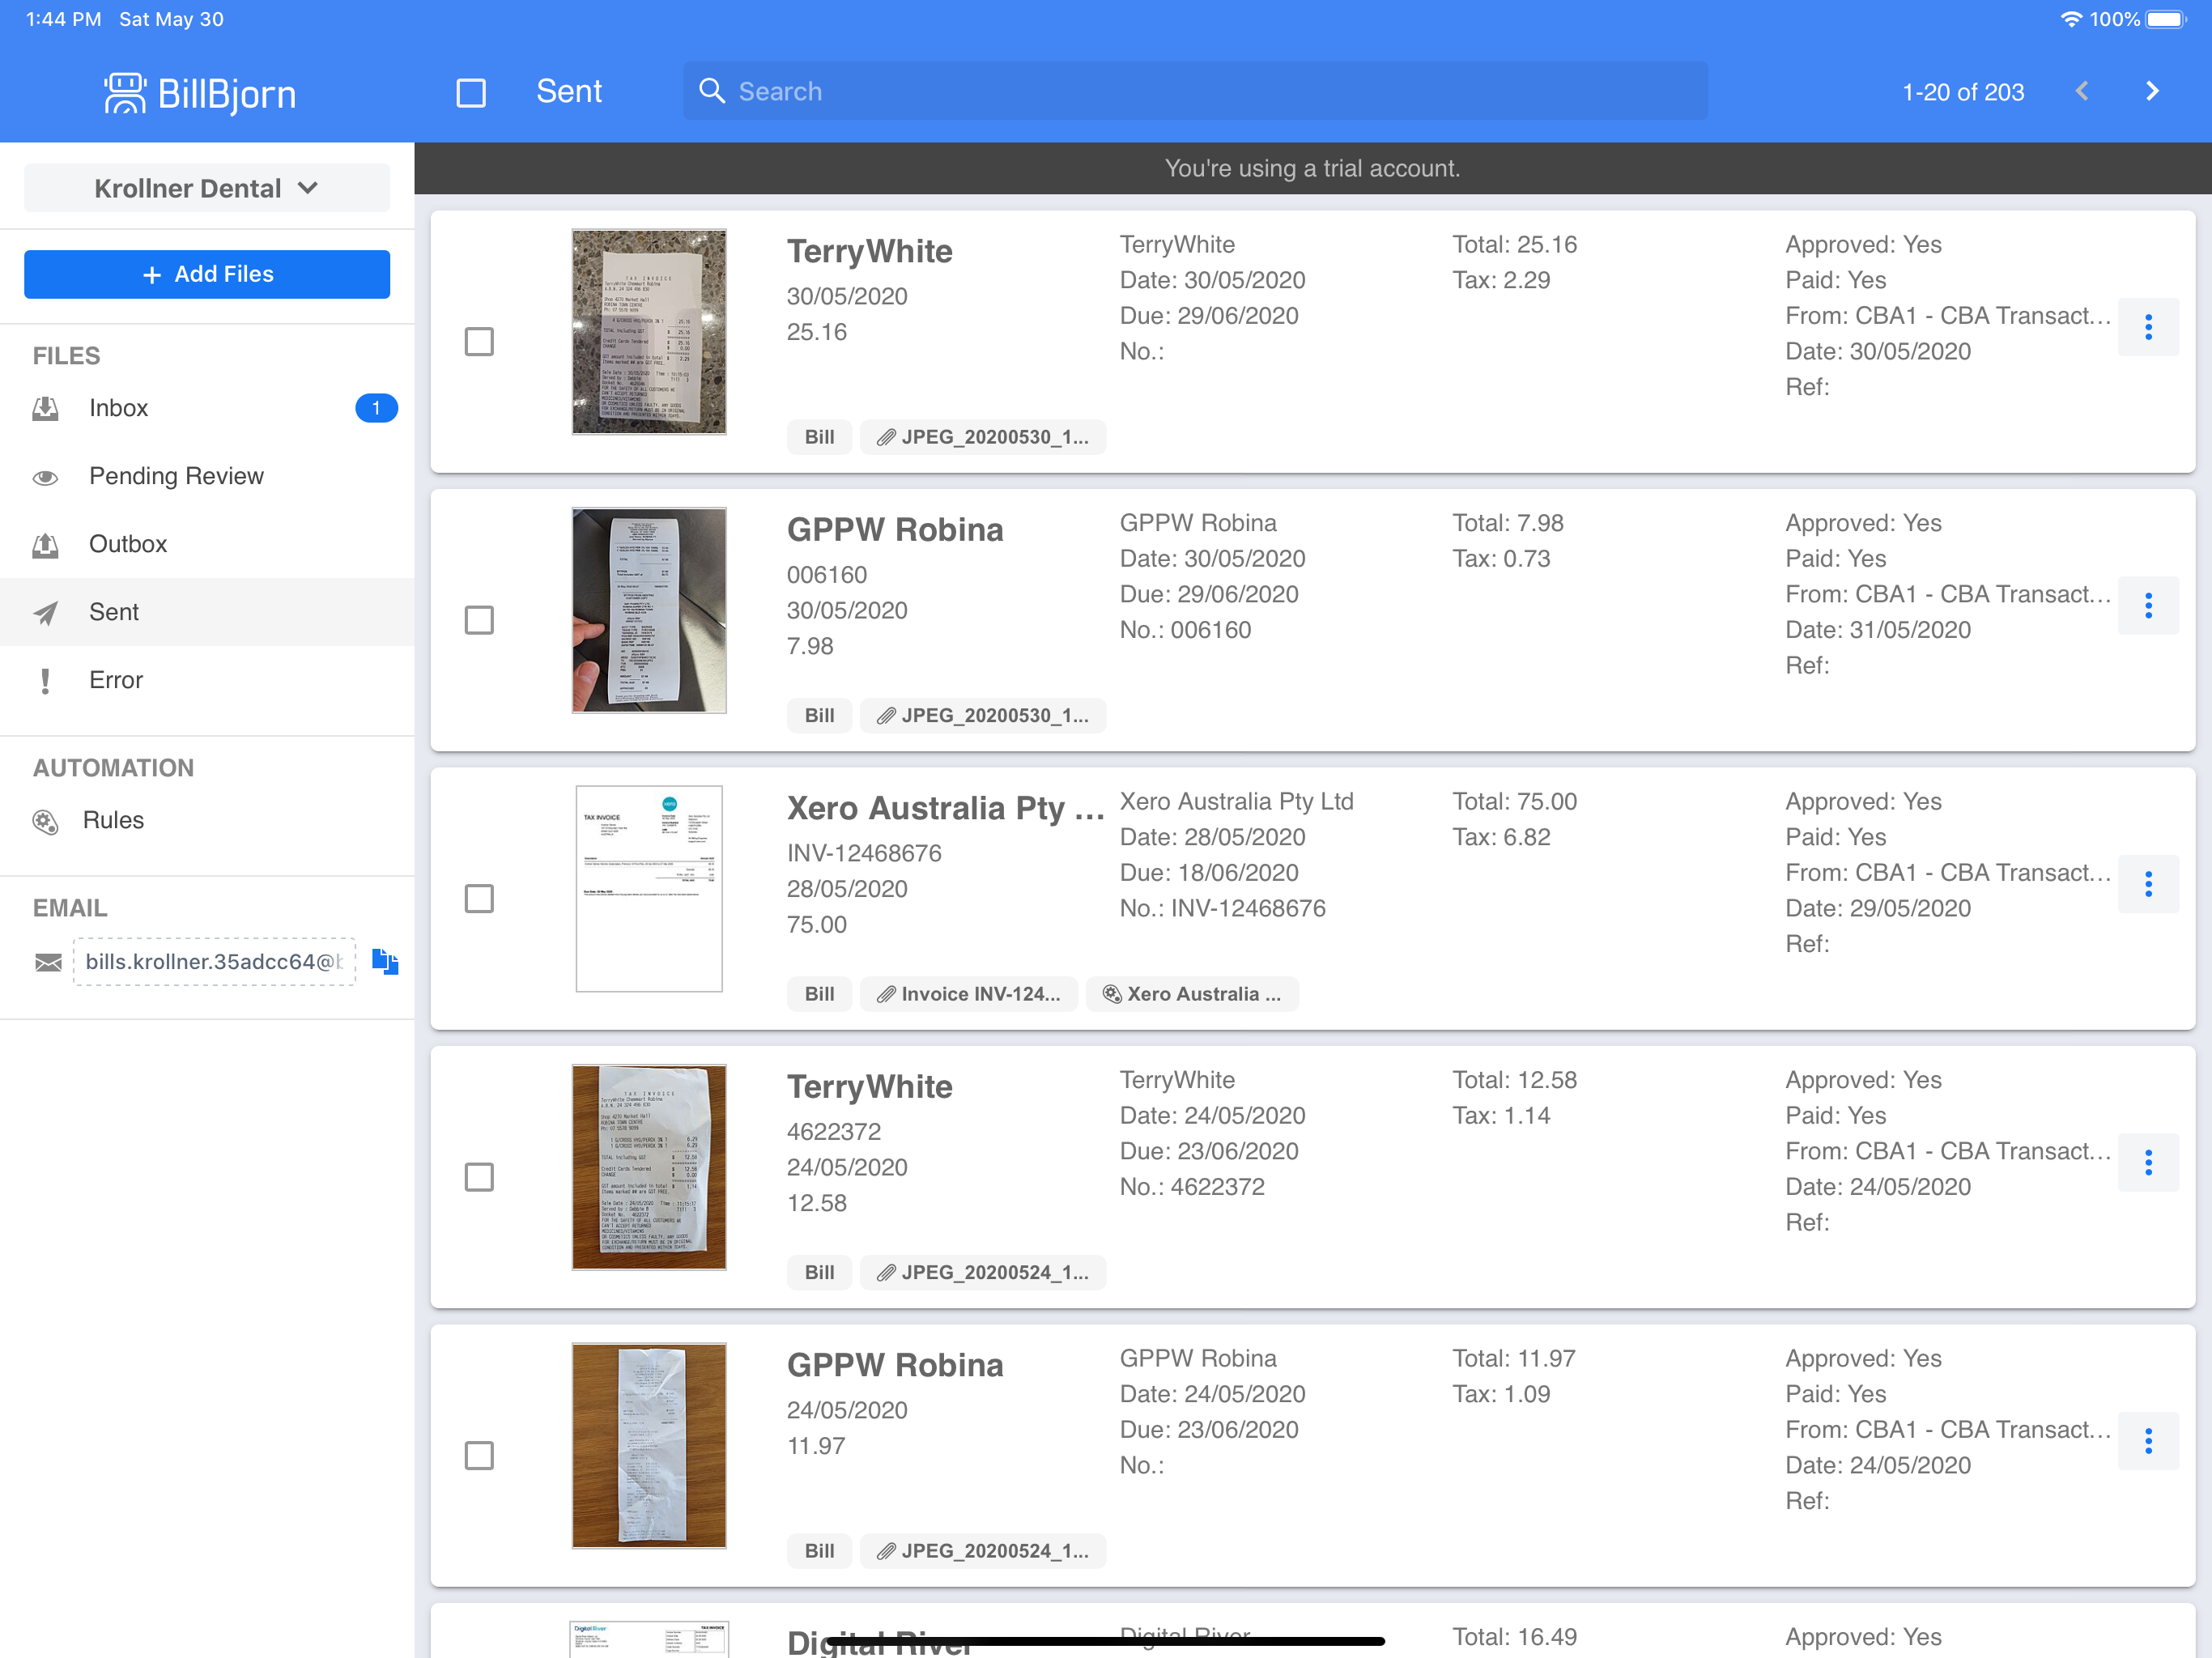Viewport: 2212px width, 1658px height.
Task: Check the Xero Australia INV-12468676 checkbox
Action: tap(479, 898)
